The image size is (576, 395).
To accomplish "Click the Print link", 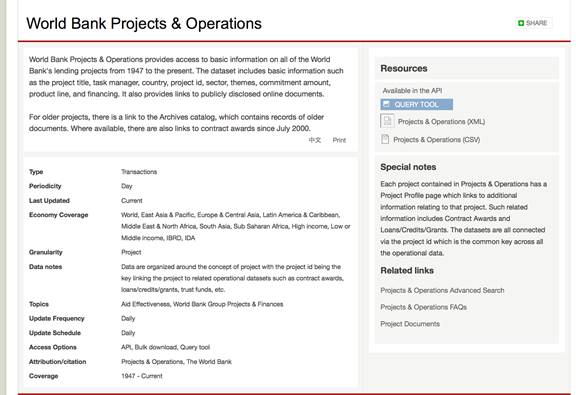I will (339, 140).
